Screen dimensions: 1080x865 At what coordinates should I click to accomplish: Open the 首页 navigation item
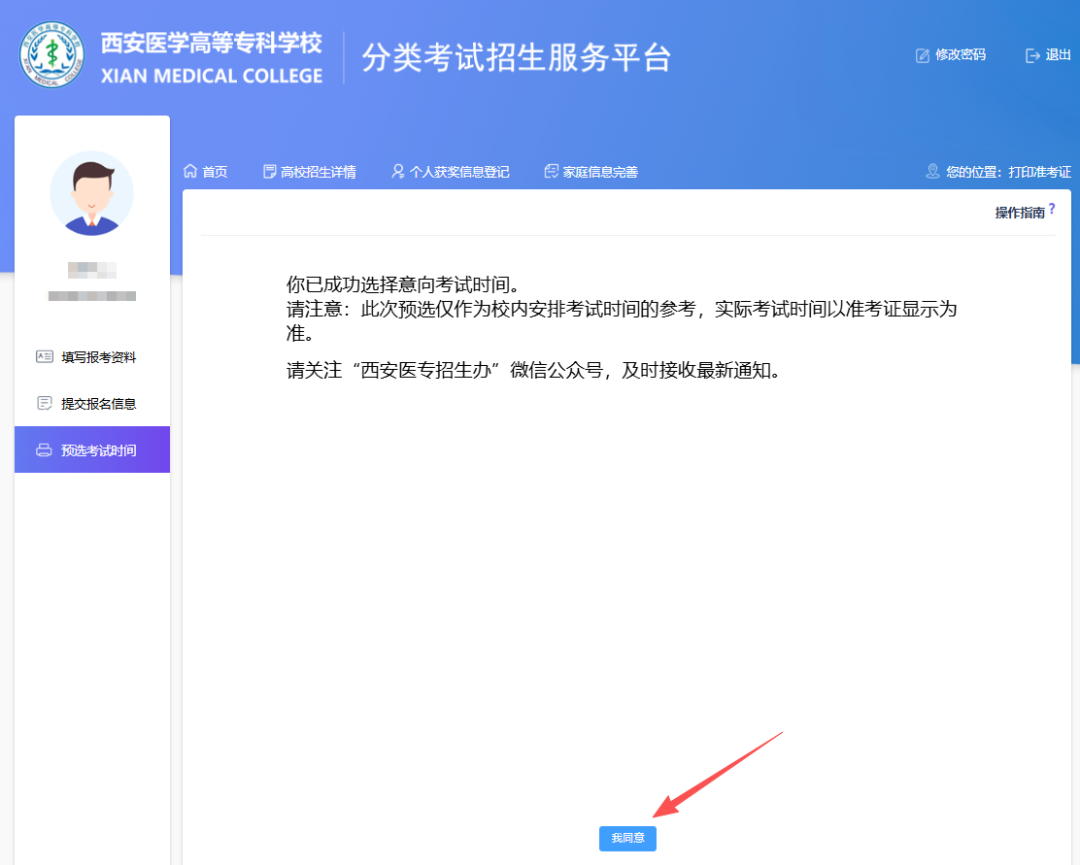point(214,172)
